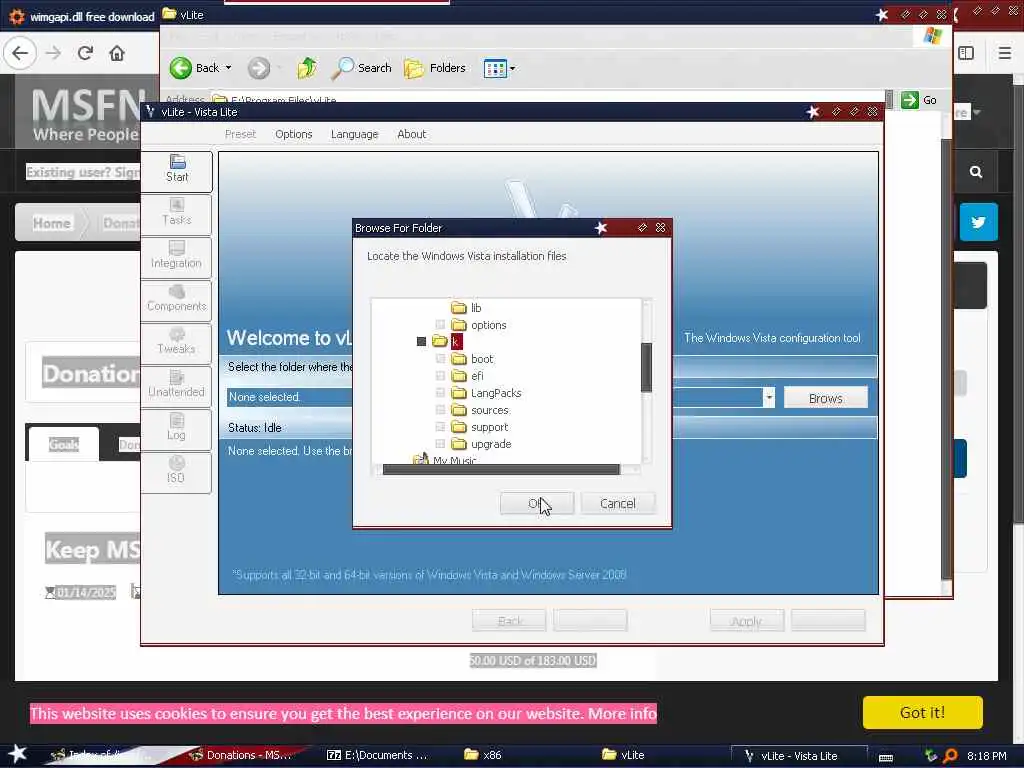Go Back in the vLite Explorer window
The width and height of the screenshot is (1024, 768).
(195, 68)
